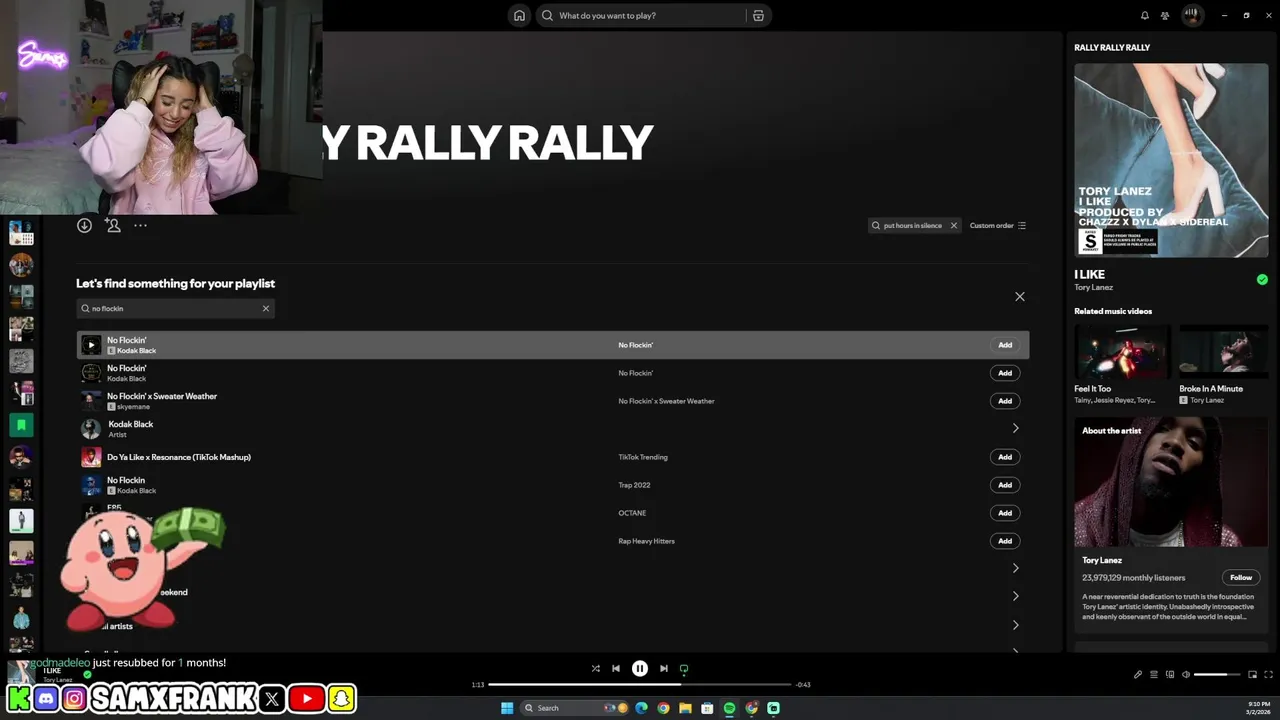
Task: Pause the current song
Action: 640,668
